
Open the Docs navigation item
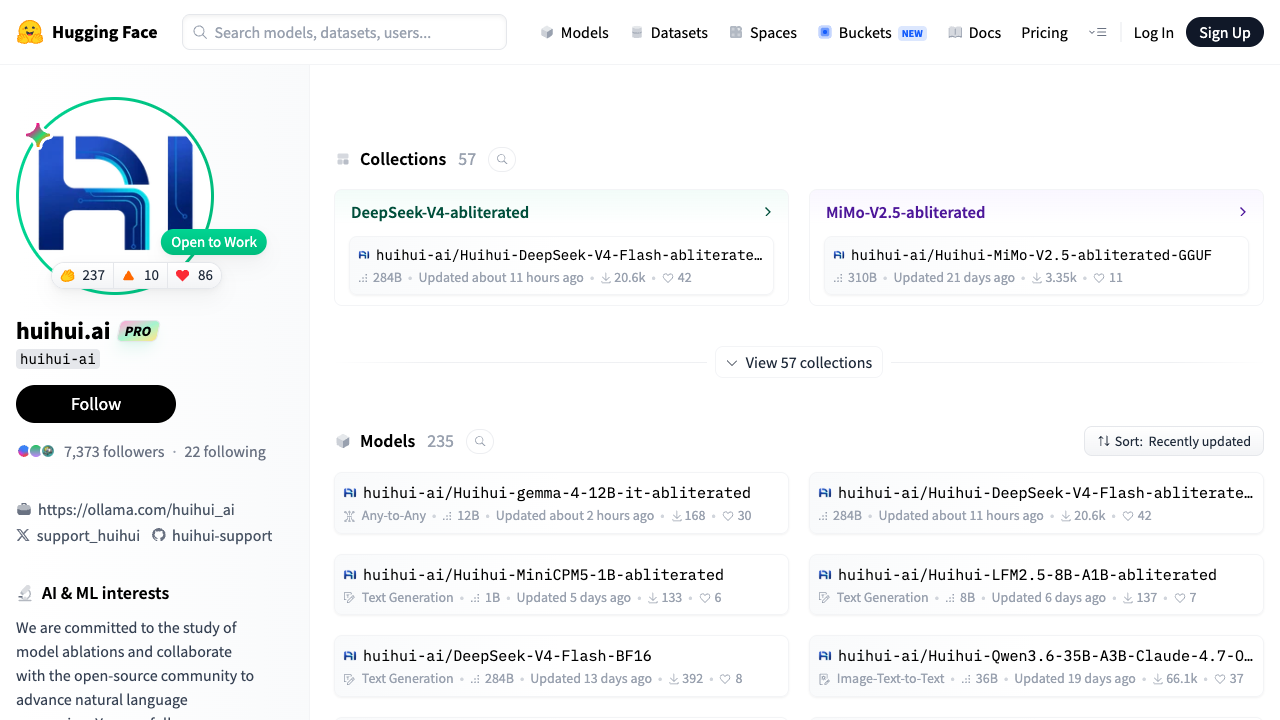pos(974,33)
